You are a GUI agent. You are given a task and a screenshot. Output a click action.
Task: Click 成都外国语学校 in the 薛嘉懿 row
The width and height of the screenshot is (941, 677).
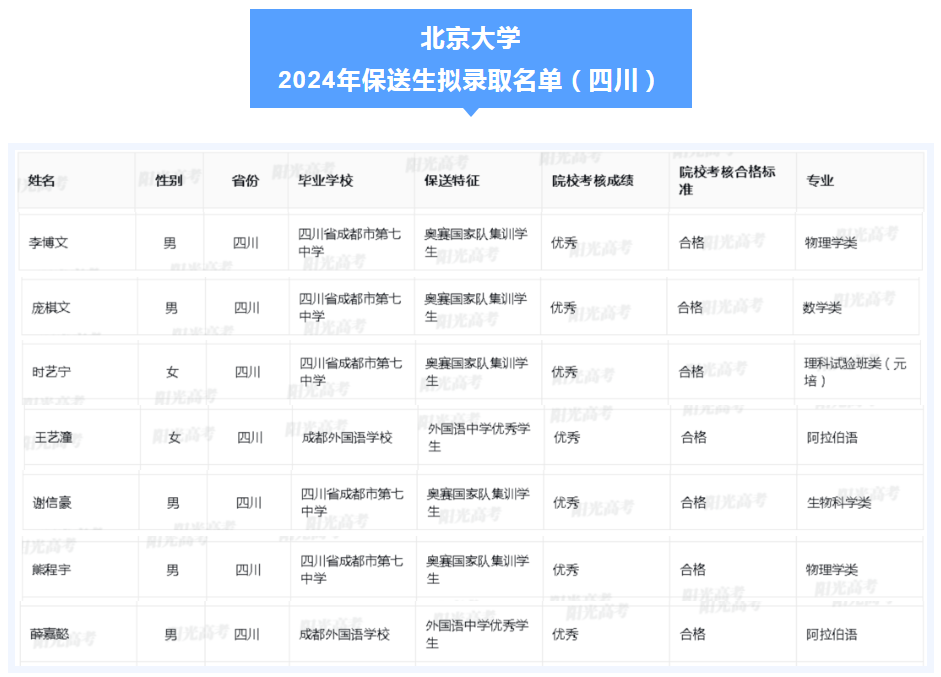[x=344, y=634]
